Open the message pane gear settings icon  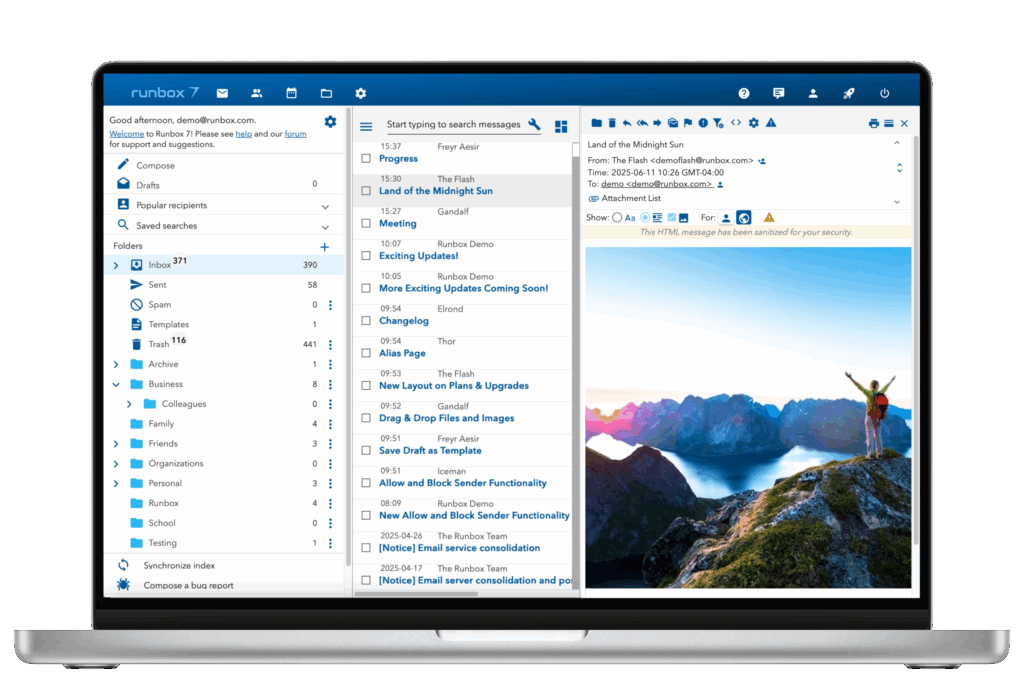754,123
